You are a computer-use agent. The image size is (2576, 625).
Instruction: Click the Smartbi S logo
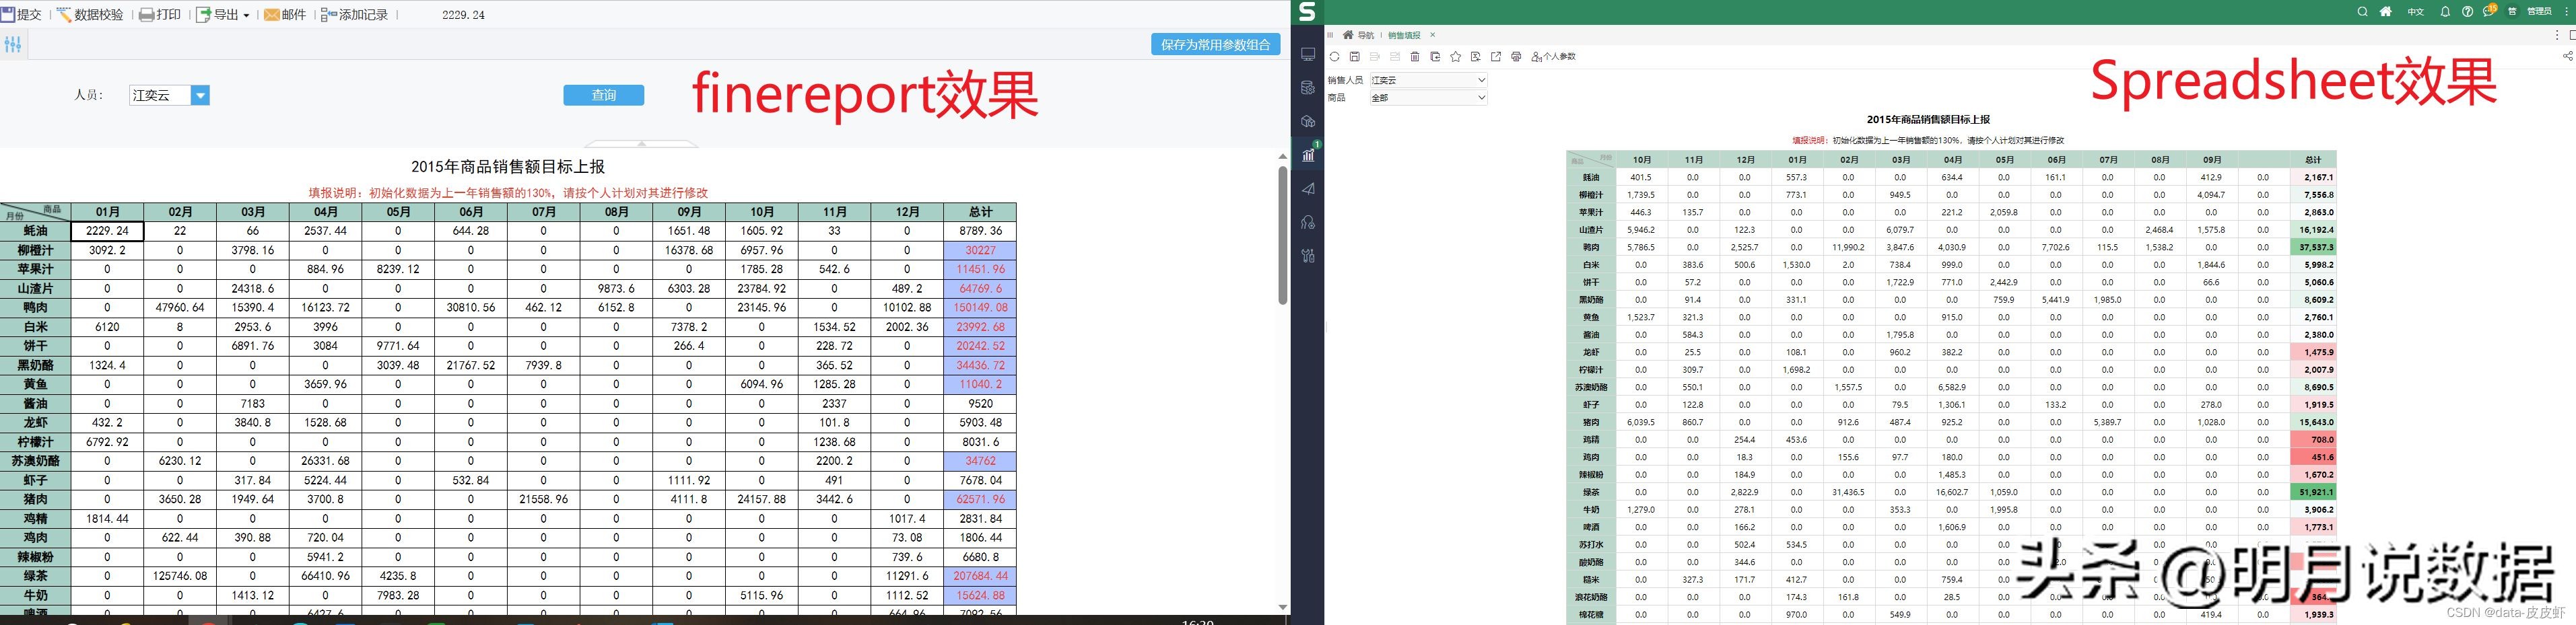click(1307, 12)
